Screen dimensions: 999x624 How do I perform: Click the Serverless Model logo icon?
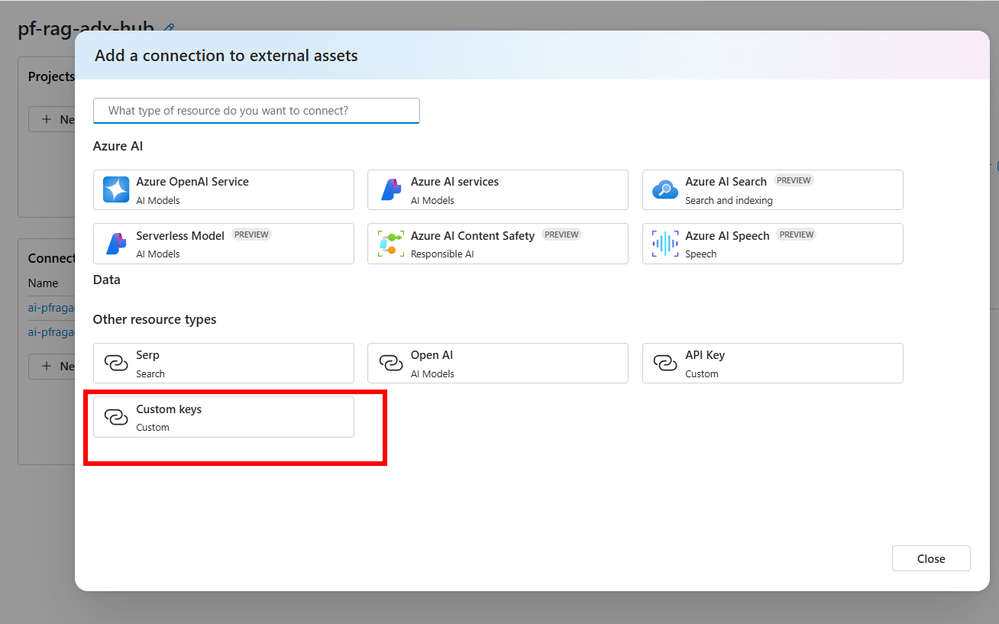tap(116, 243)
